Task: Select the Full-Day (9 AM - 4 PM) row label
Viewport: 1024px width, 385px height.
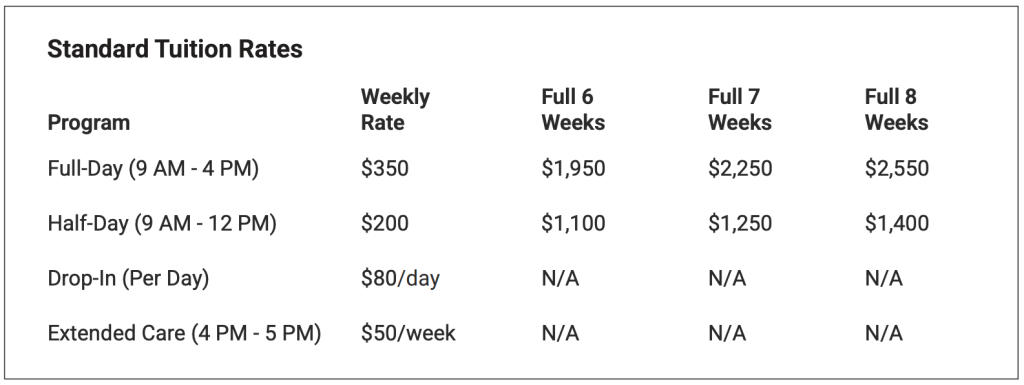Action: [153, 169]
